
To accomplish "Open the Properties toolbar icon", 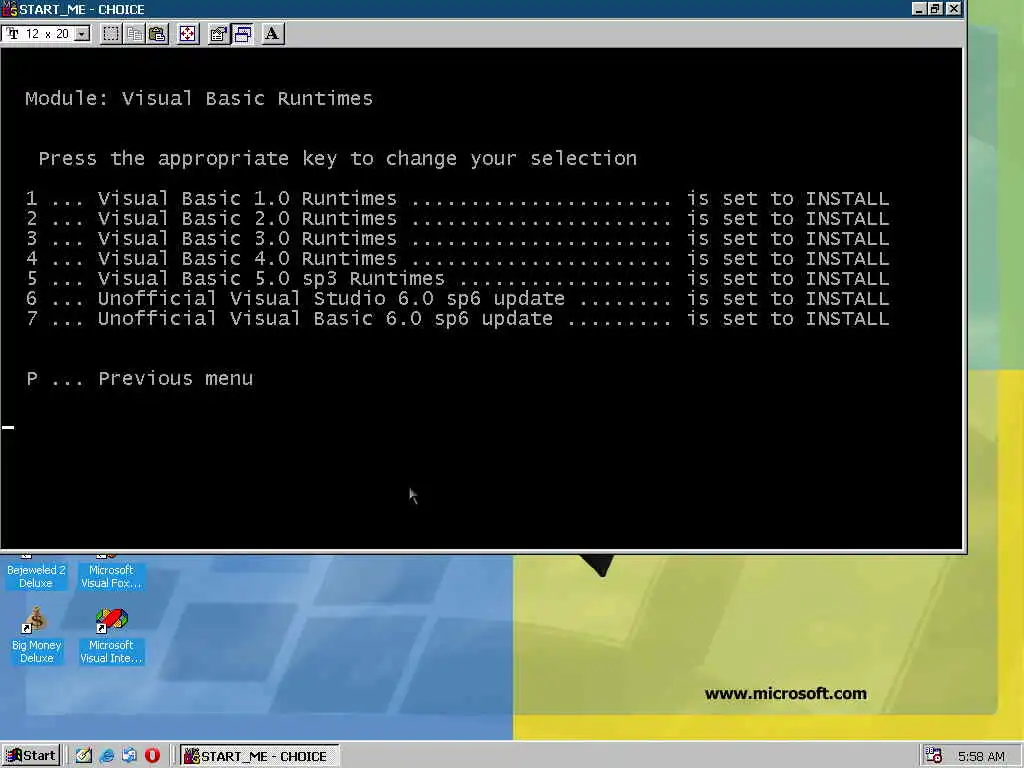I will click(218, 34).
